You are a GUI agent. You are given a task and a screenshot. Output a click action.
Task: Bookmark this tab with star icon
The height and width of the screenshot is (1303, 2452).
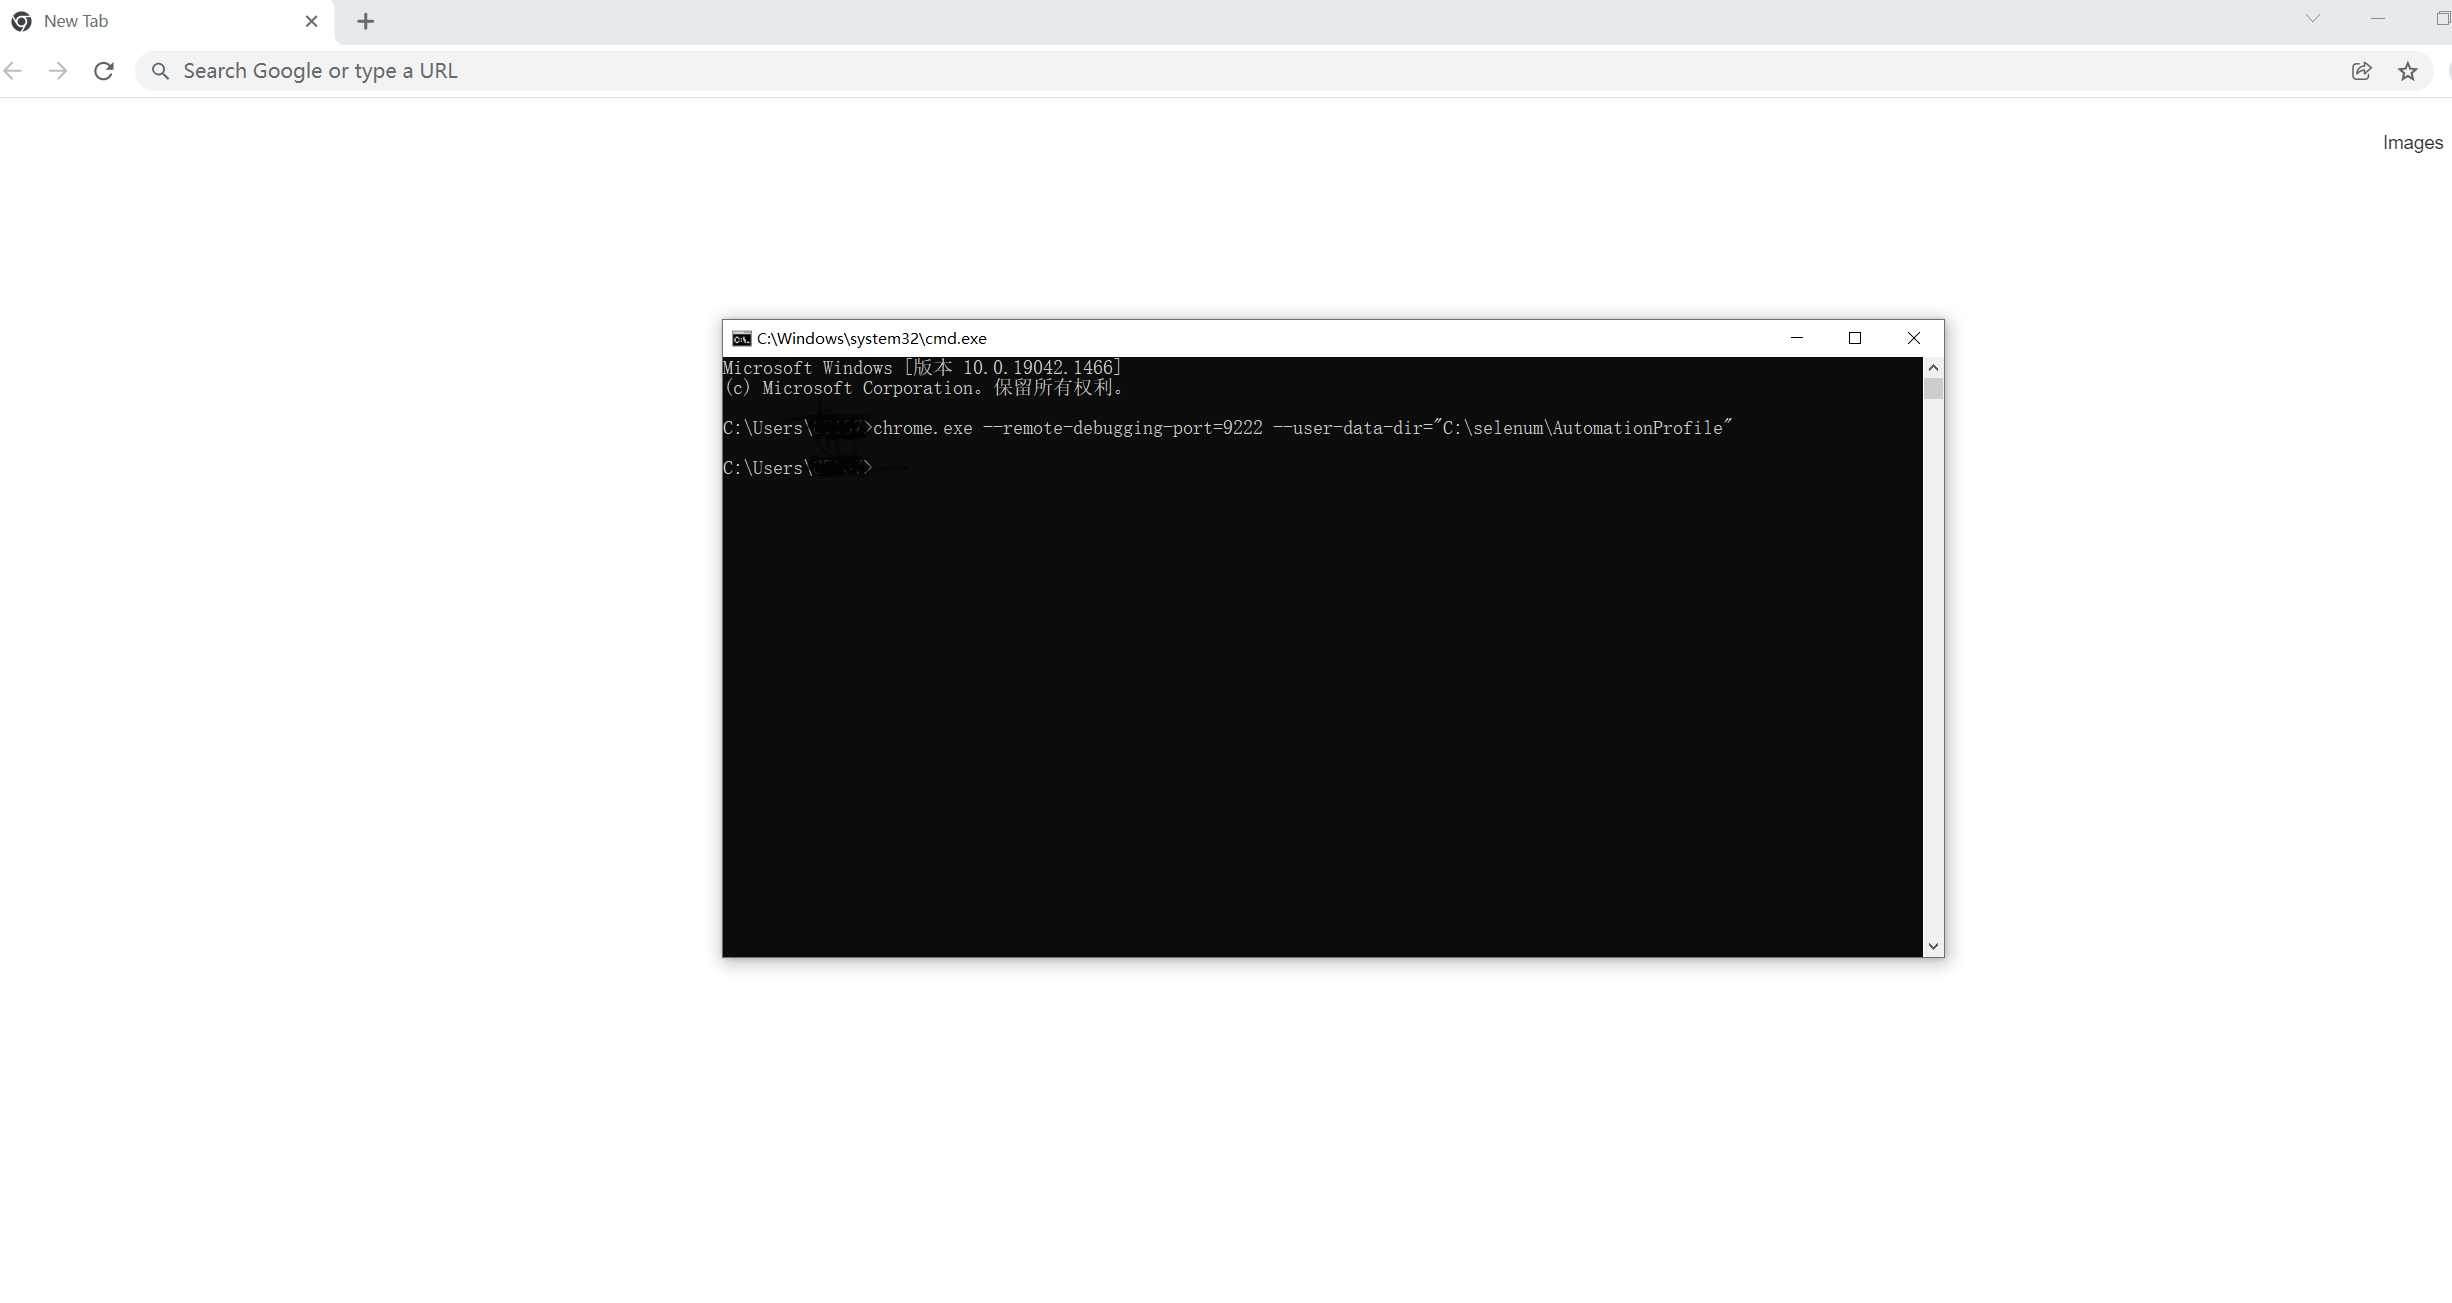tap(2408, 71)
